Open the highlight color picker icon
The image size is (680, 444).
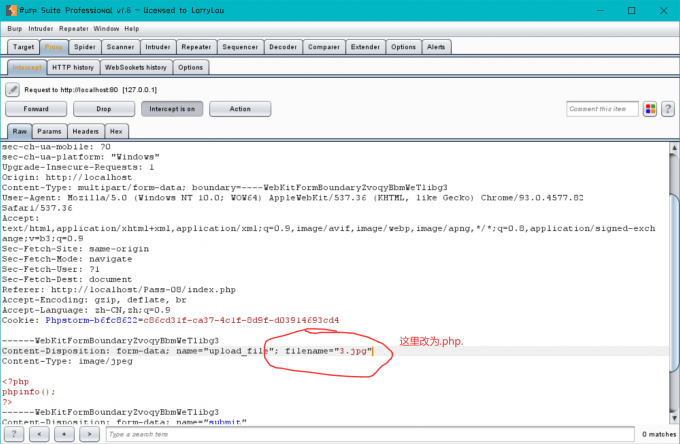point(650,109)
